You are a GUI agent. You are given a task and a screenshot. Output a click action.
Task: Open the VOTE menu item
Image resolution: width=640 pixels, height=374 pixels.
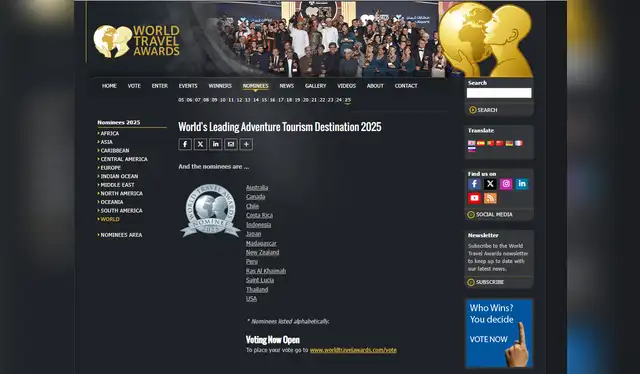134,86
